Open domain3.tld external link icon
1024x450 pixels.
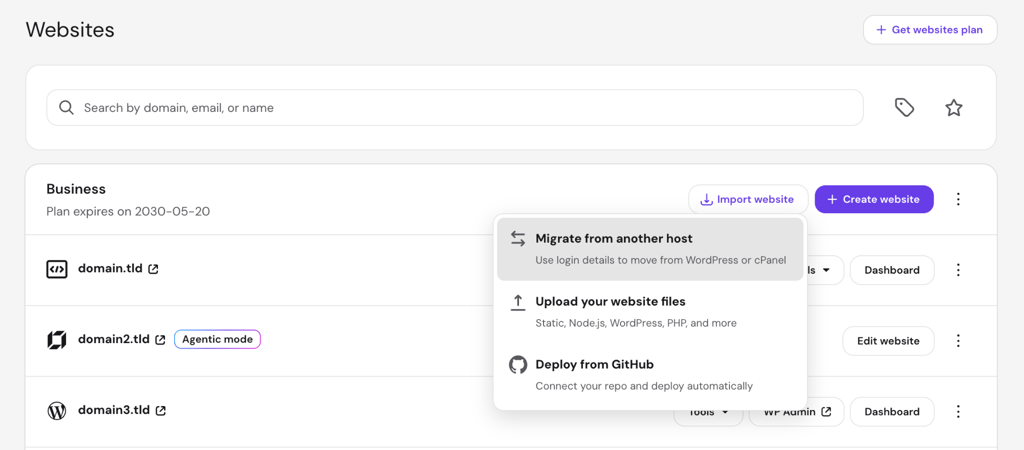(161, 411)
